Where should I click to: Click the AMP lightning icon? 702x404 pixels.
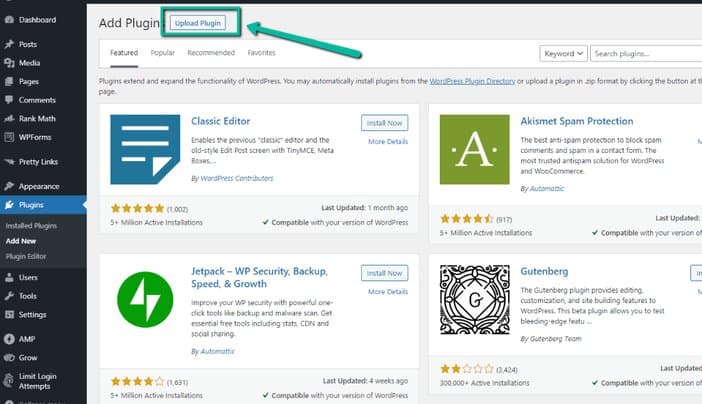(x=9, y=339)
